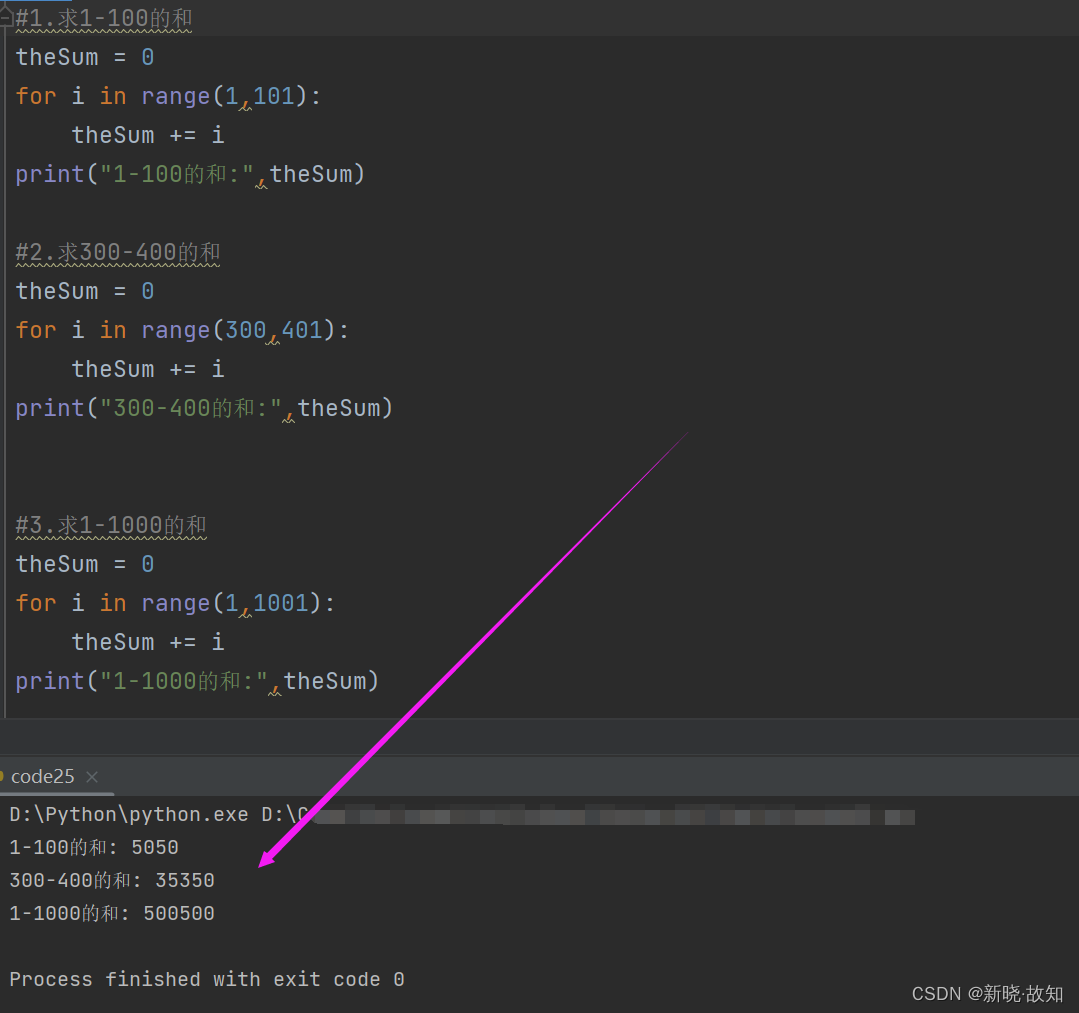Click console output '1-100的和: 5050'
The height and width of the screenshot is (1013, 1079).
[x=94, y=847]
